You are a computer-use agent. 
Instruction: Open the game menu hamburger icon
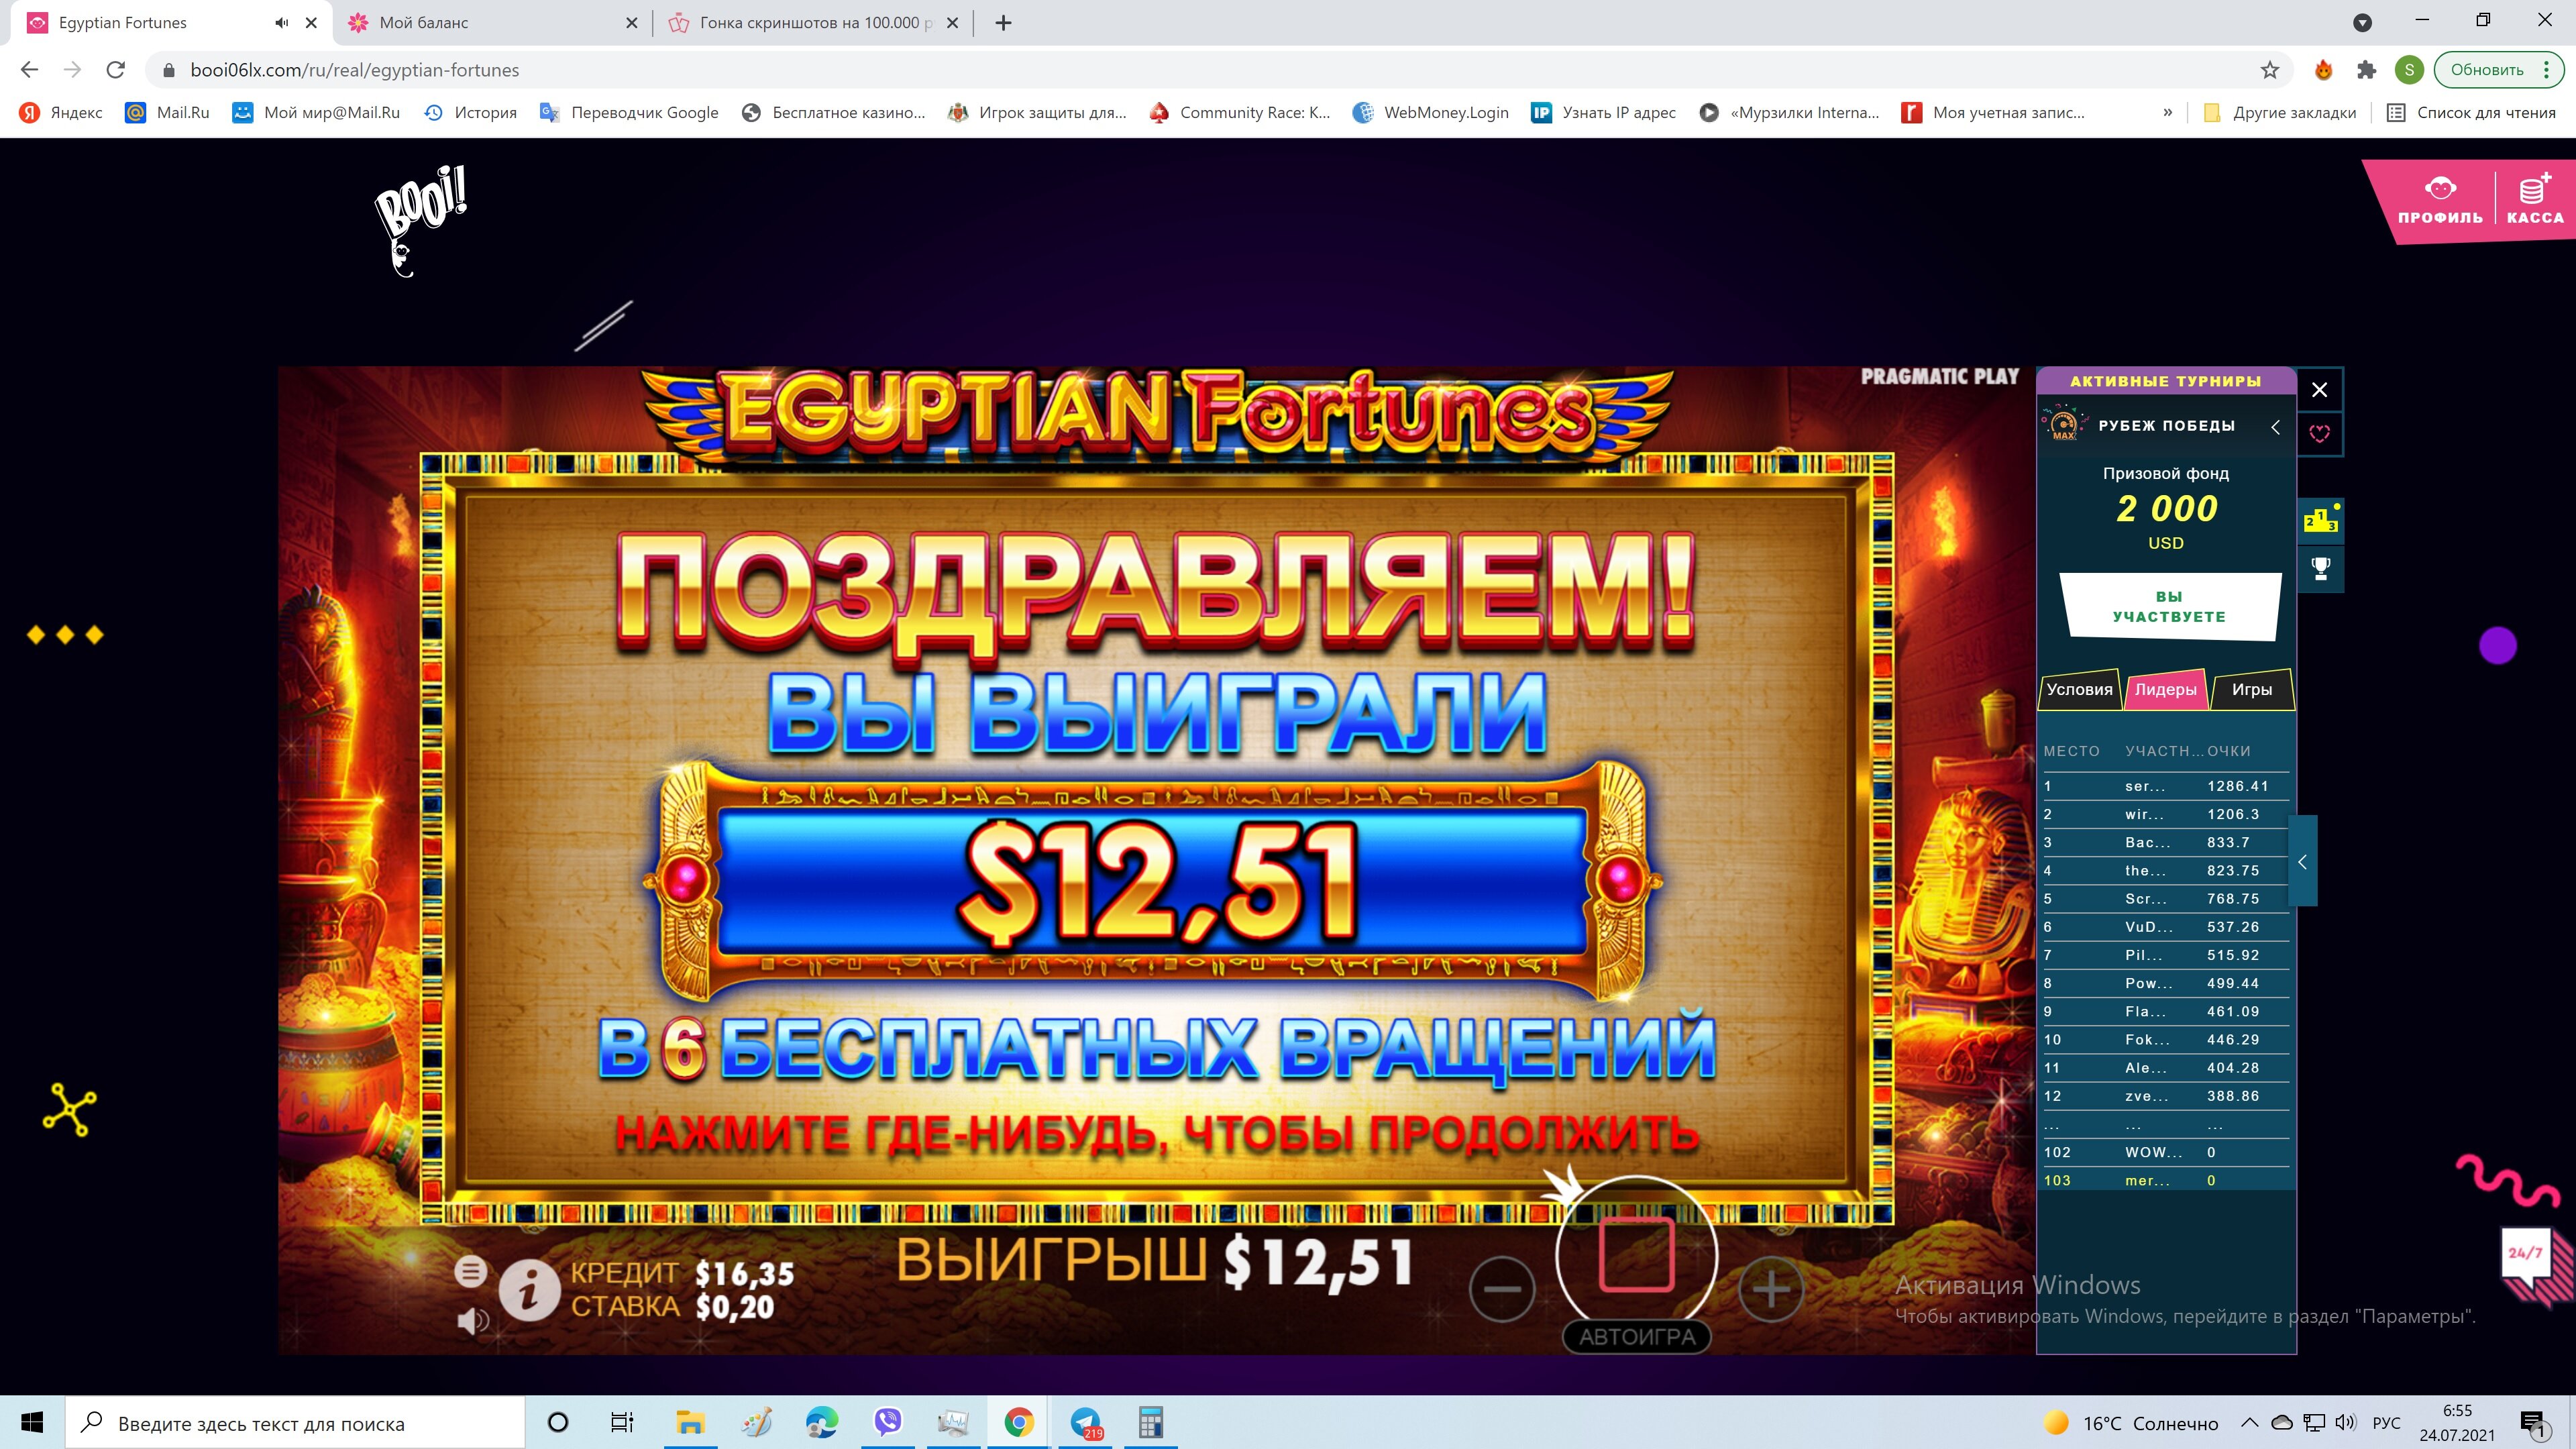point(471,1271)
